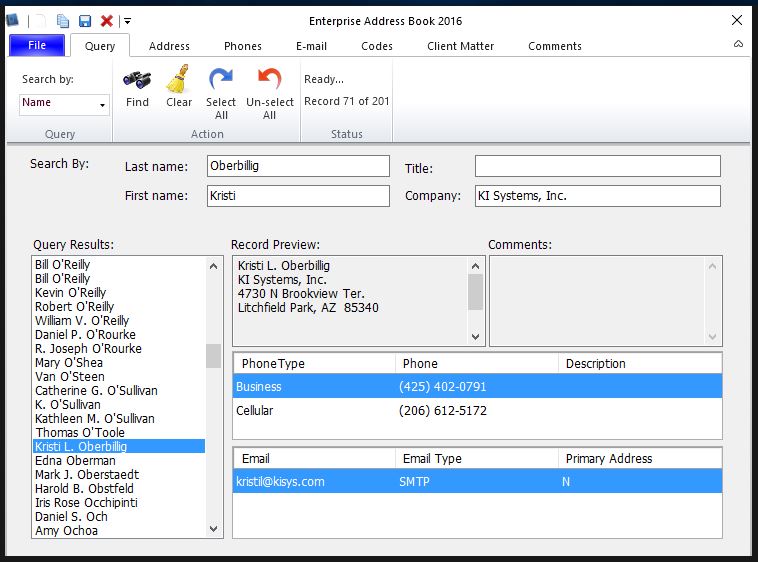Click the Select All blue arrow icon
This screenshot has height=562, width=758.
point(220,78)
